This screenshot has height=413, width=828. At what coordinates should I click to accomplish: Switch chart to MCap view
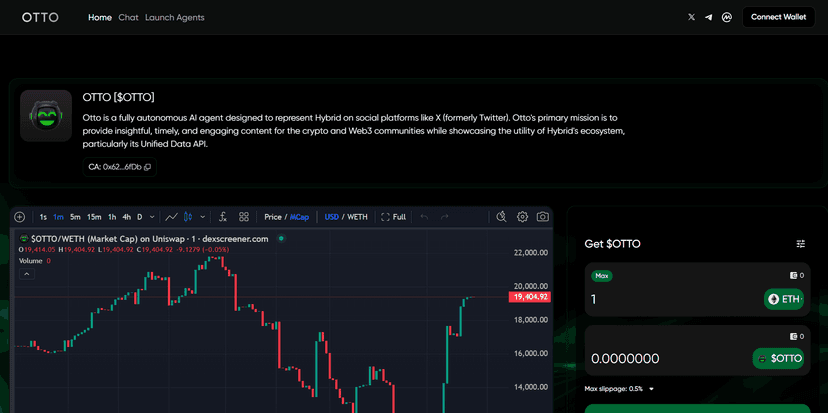tap(300, 217)
